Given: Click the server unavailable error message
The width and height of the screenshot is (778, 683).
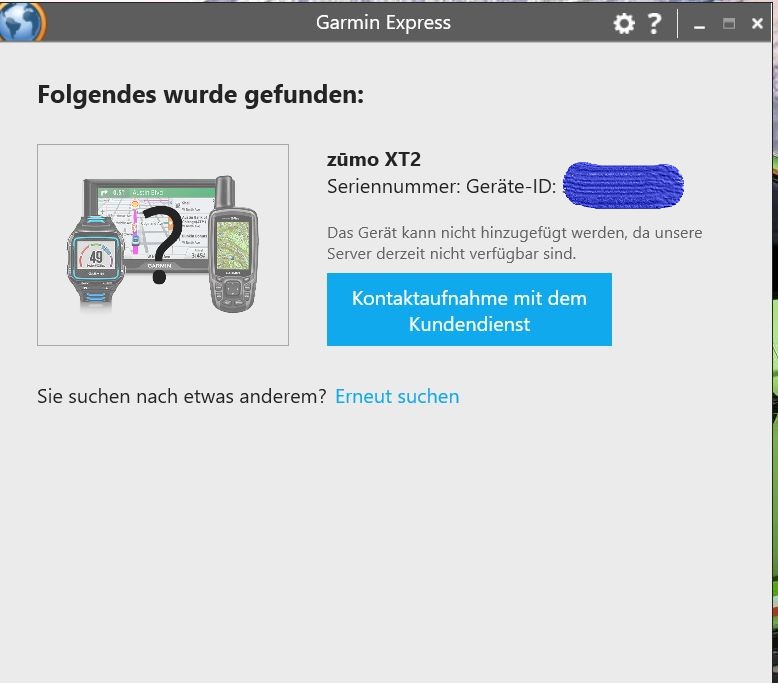Looking at the screenshot, I should point(514,243).
